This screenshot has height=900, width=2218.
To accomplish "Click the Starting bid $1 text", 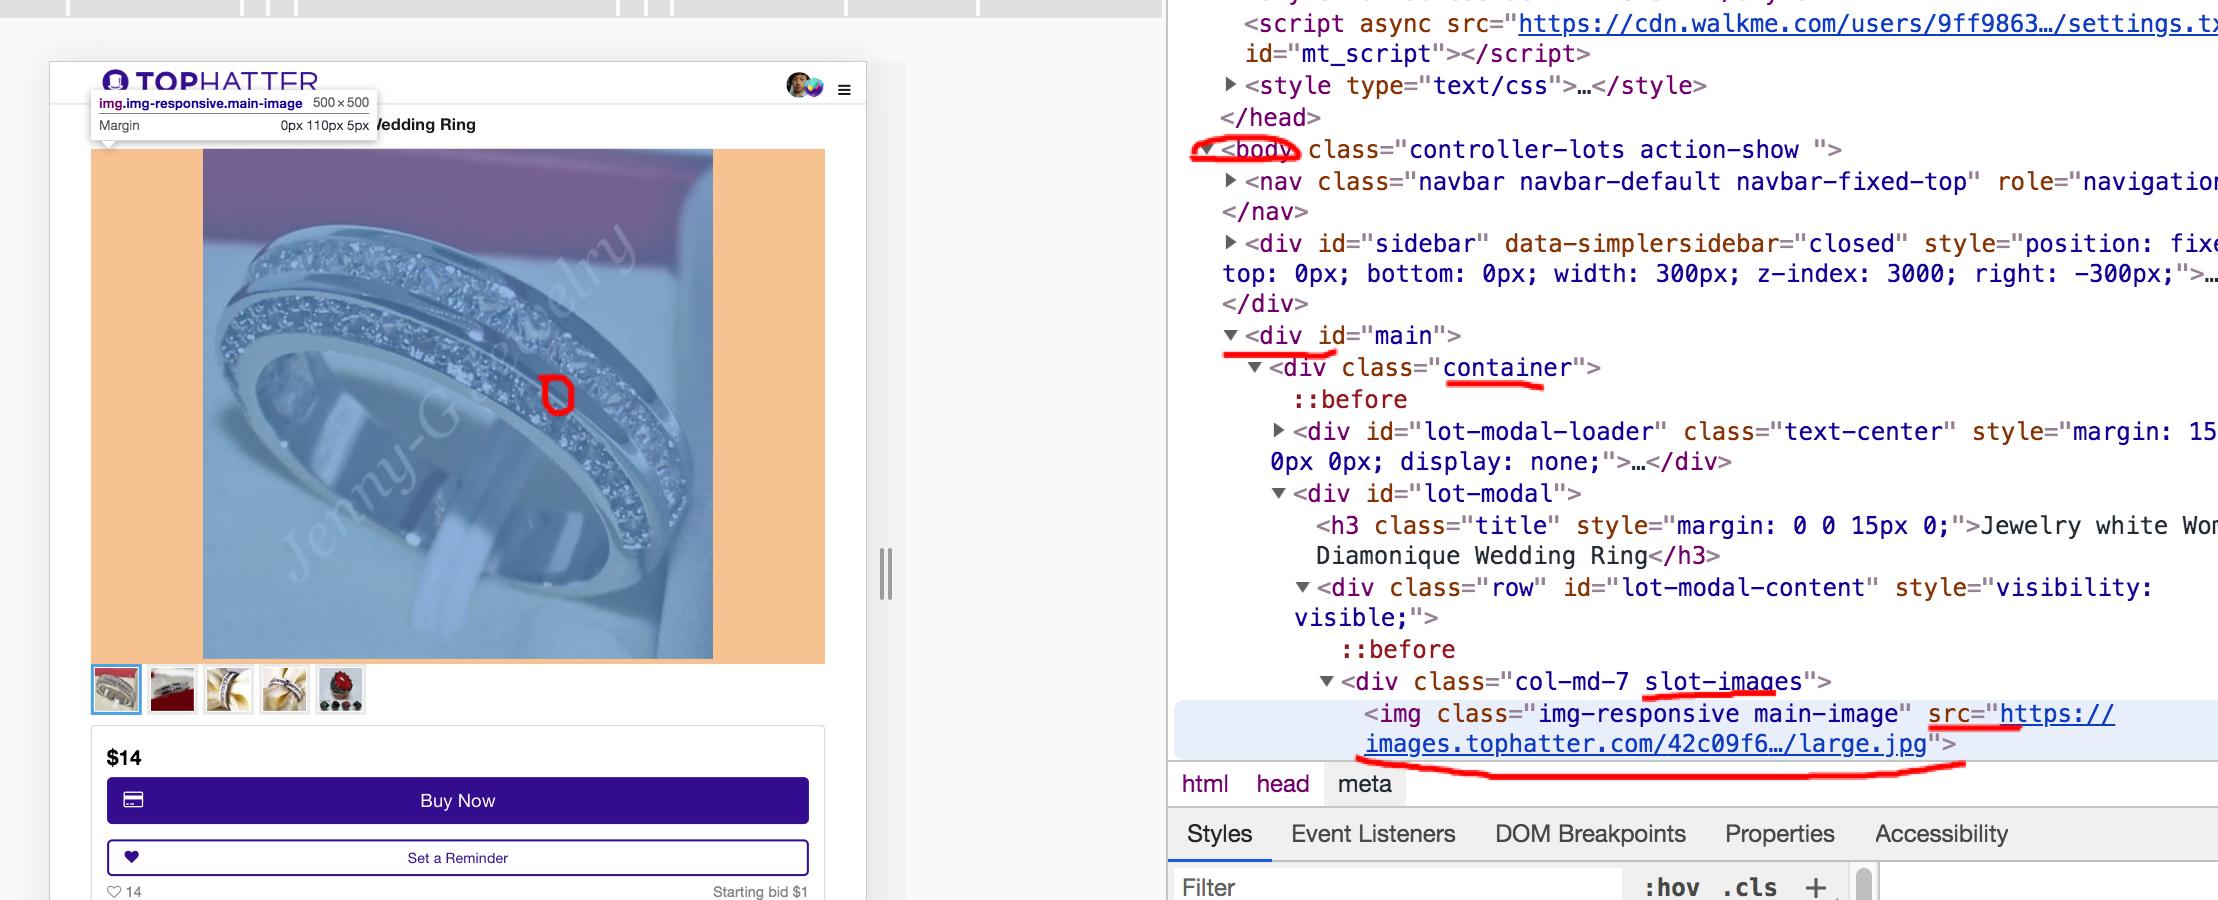I will 760,891.
